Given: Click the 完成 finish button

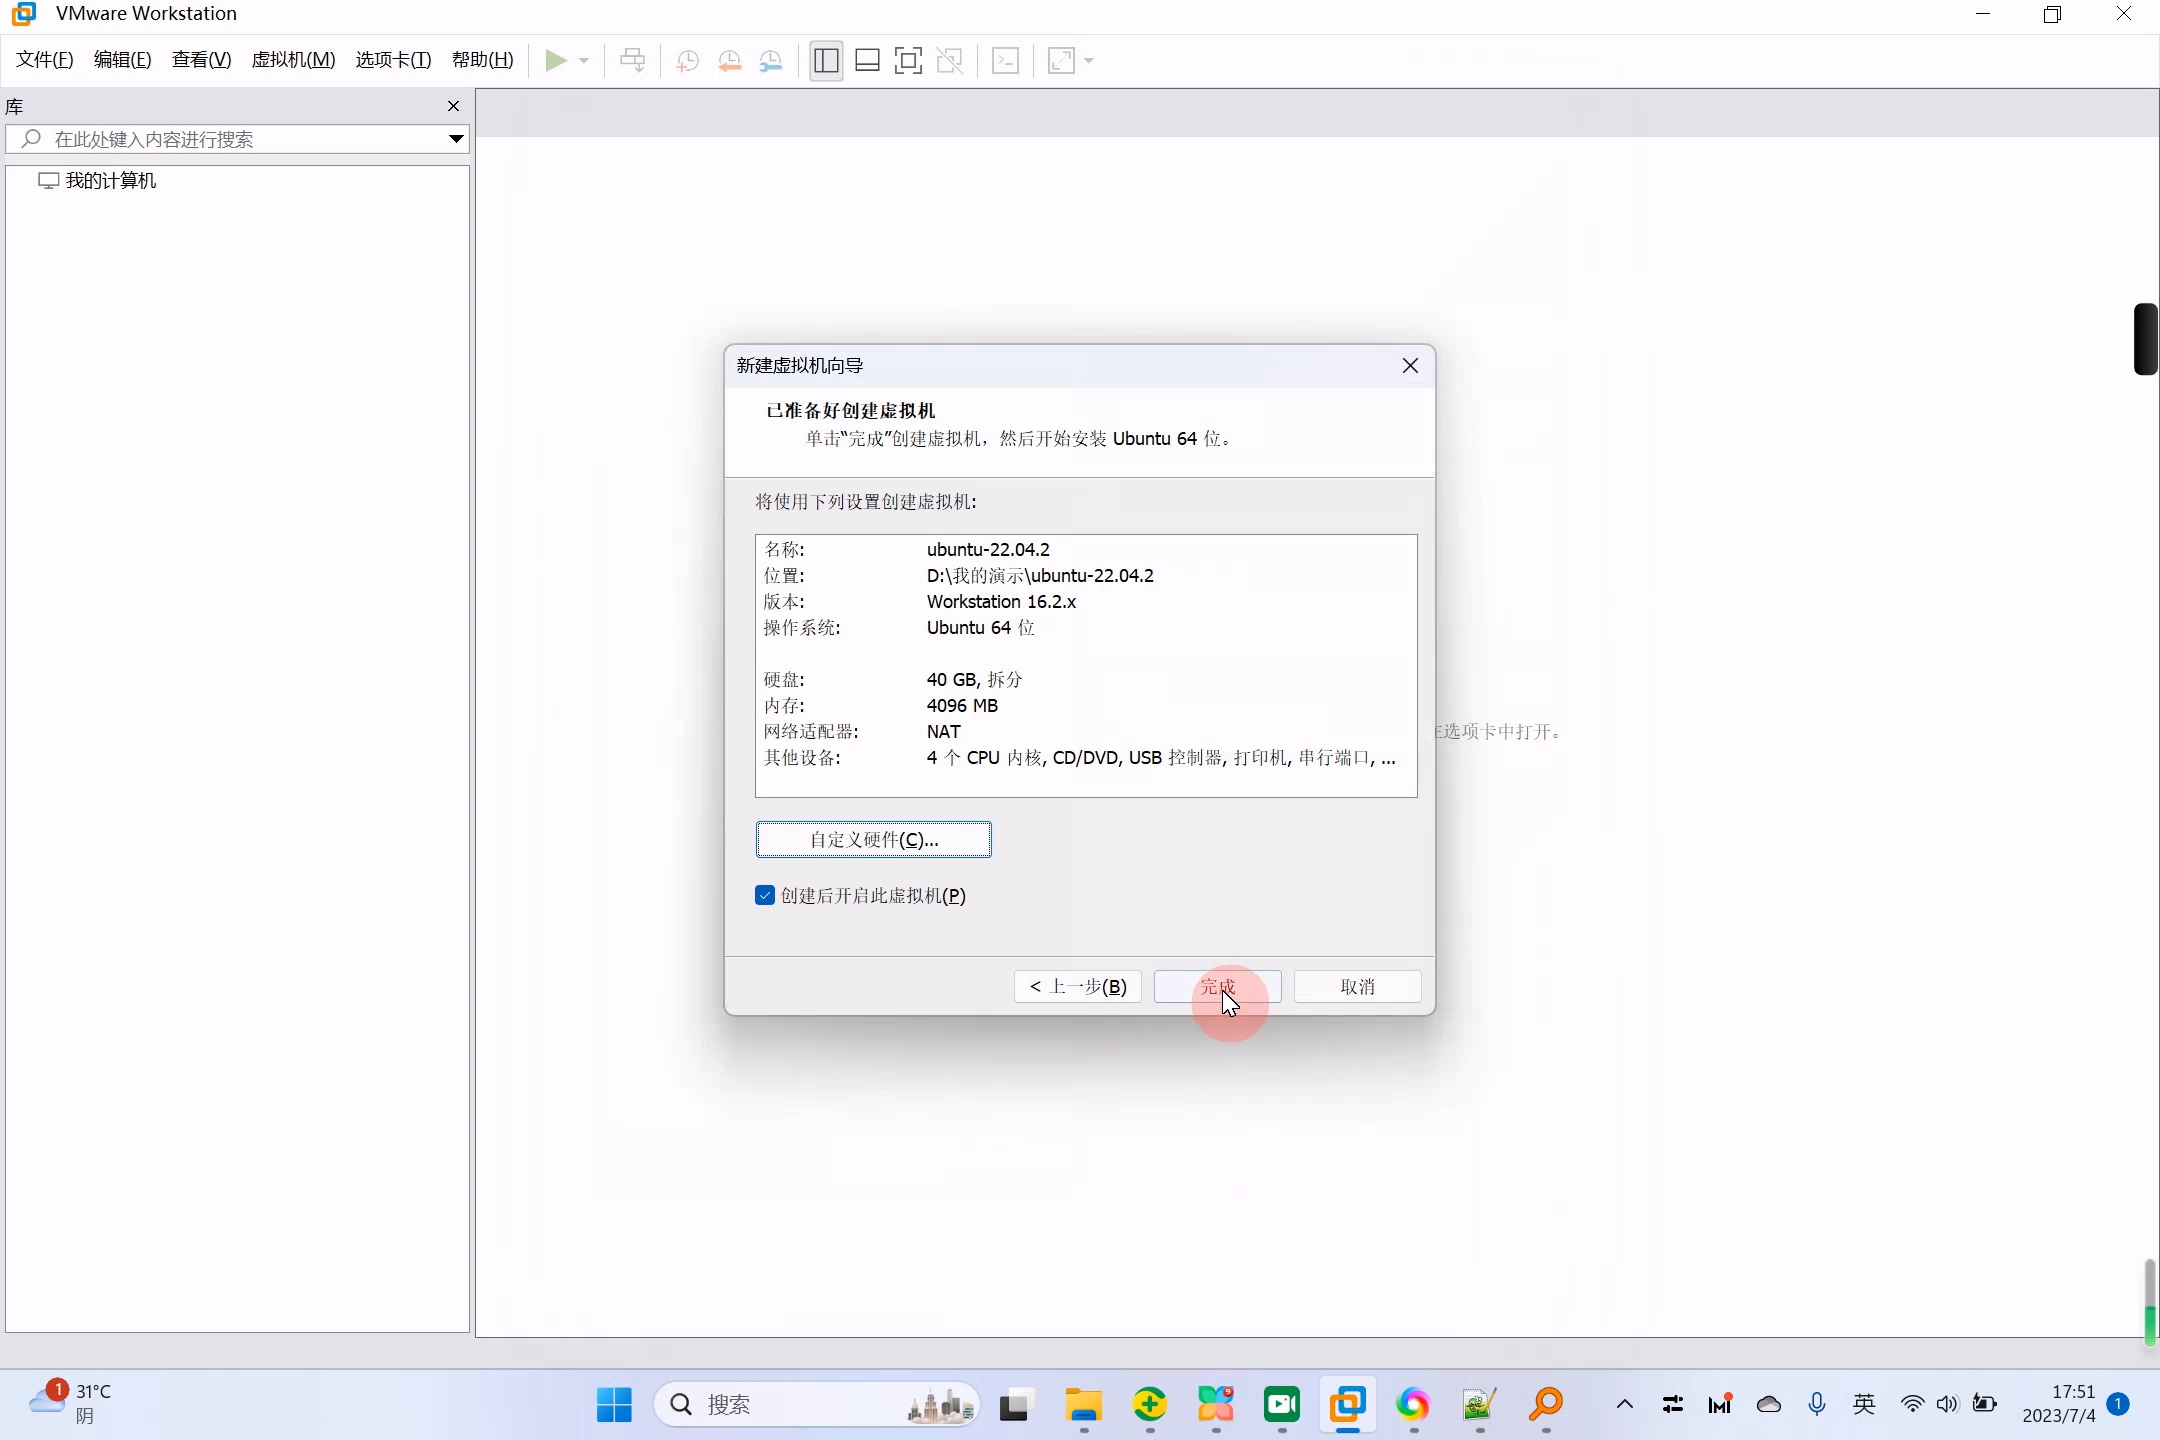Looking at the screenshot, I should (x=1218, y=987).
